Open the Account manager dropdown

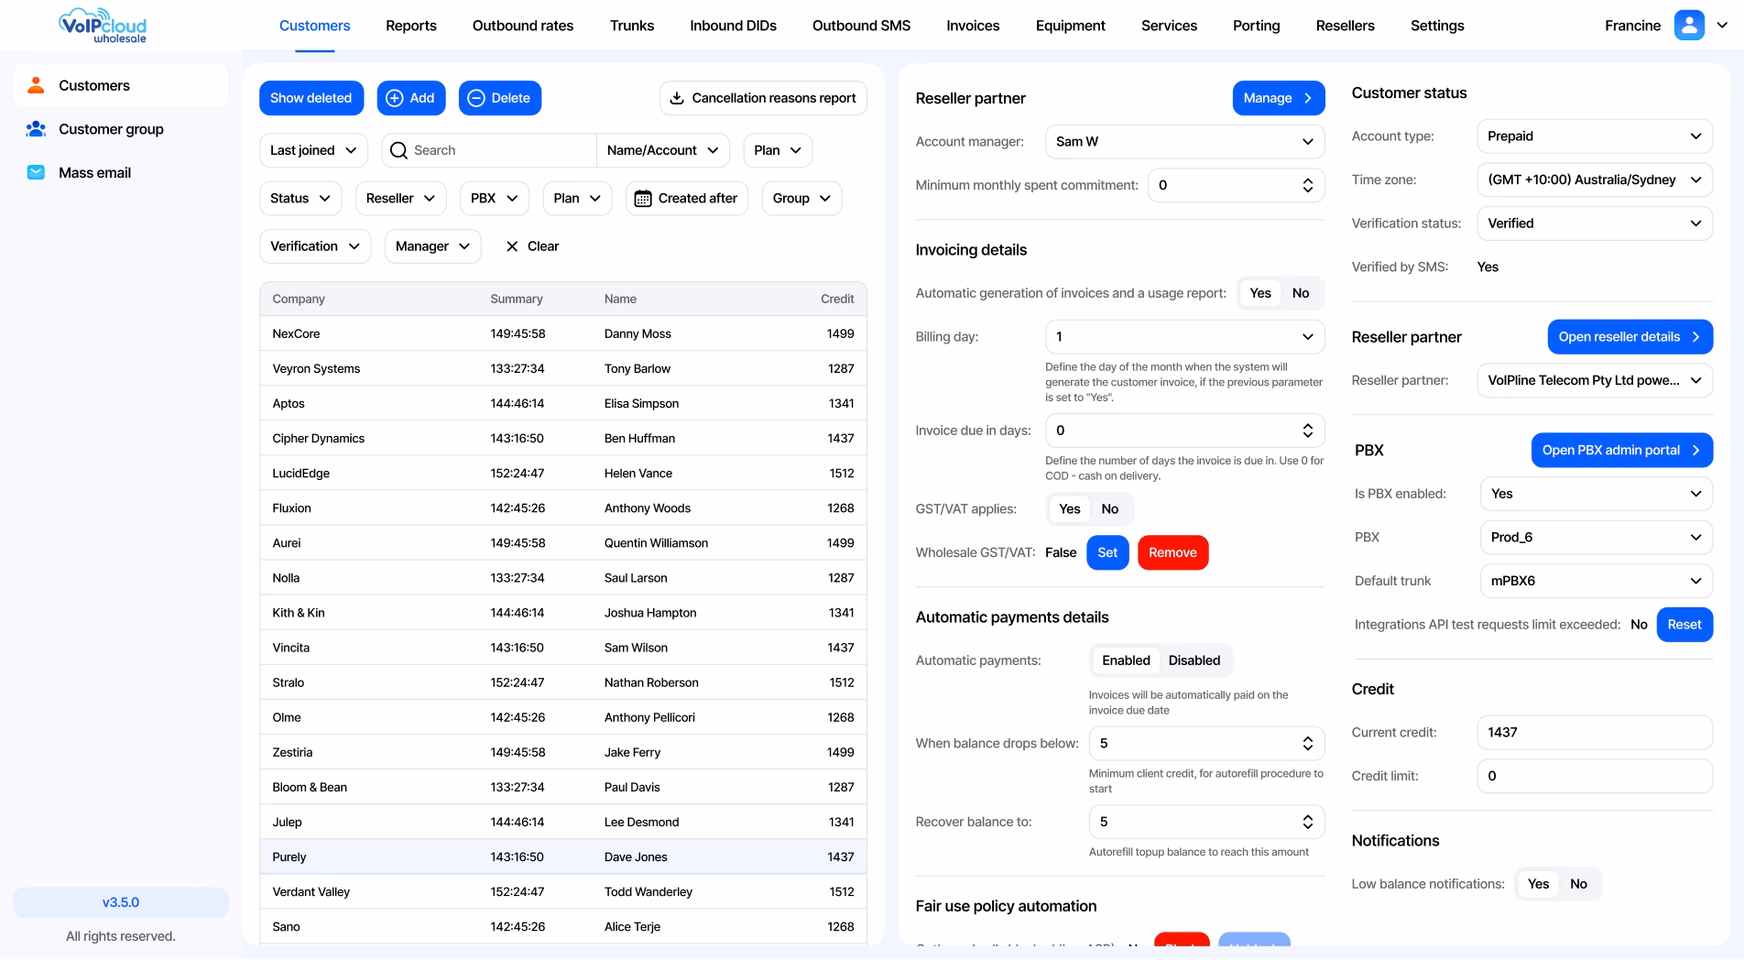click(1184, 142)
